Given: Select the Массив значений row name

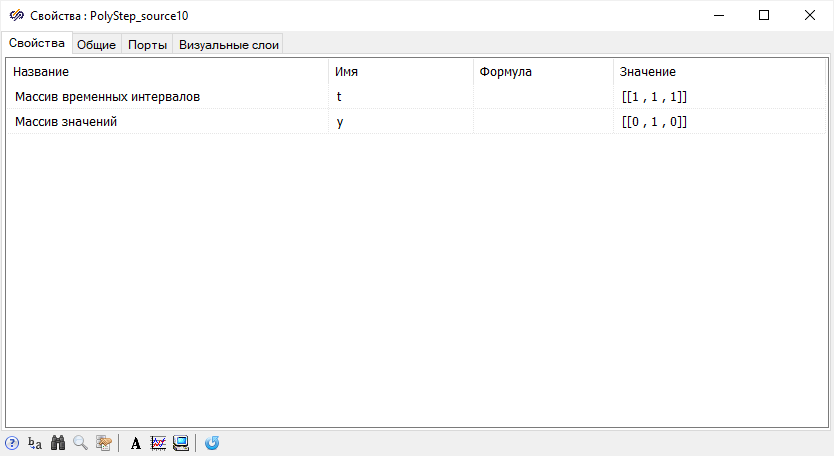Looking at the screenshot, I should point(67,122).
